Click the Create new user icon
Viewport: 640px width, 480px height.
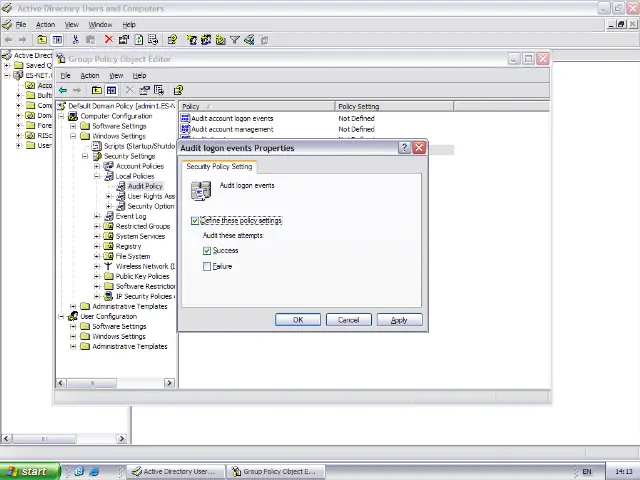click(x=191, y=40)
